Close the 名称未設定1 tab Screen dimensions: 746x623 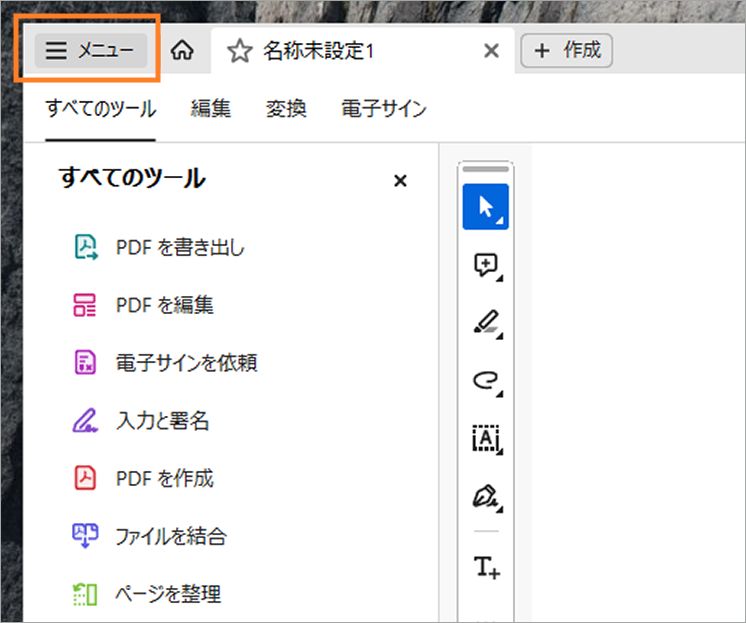[x=491, y=50]
